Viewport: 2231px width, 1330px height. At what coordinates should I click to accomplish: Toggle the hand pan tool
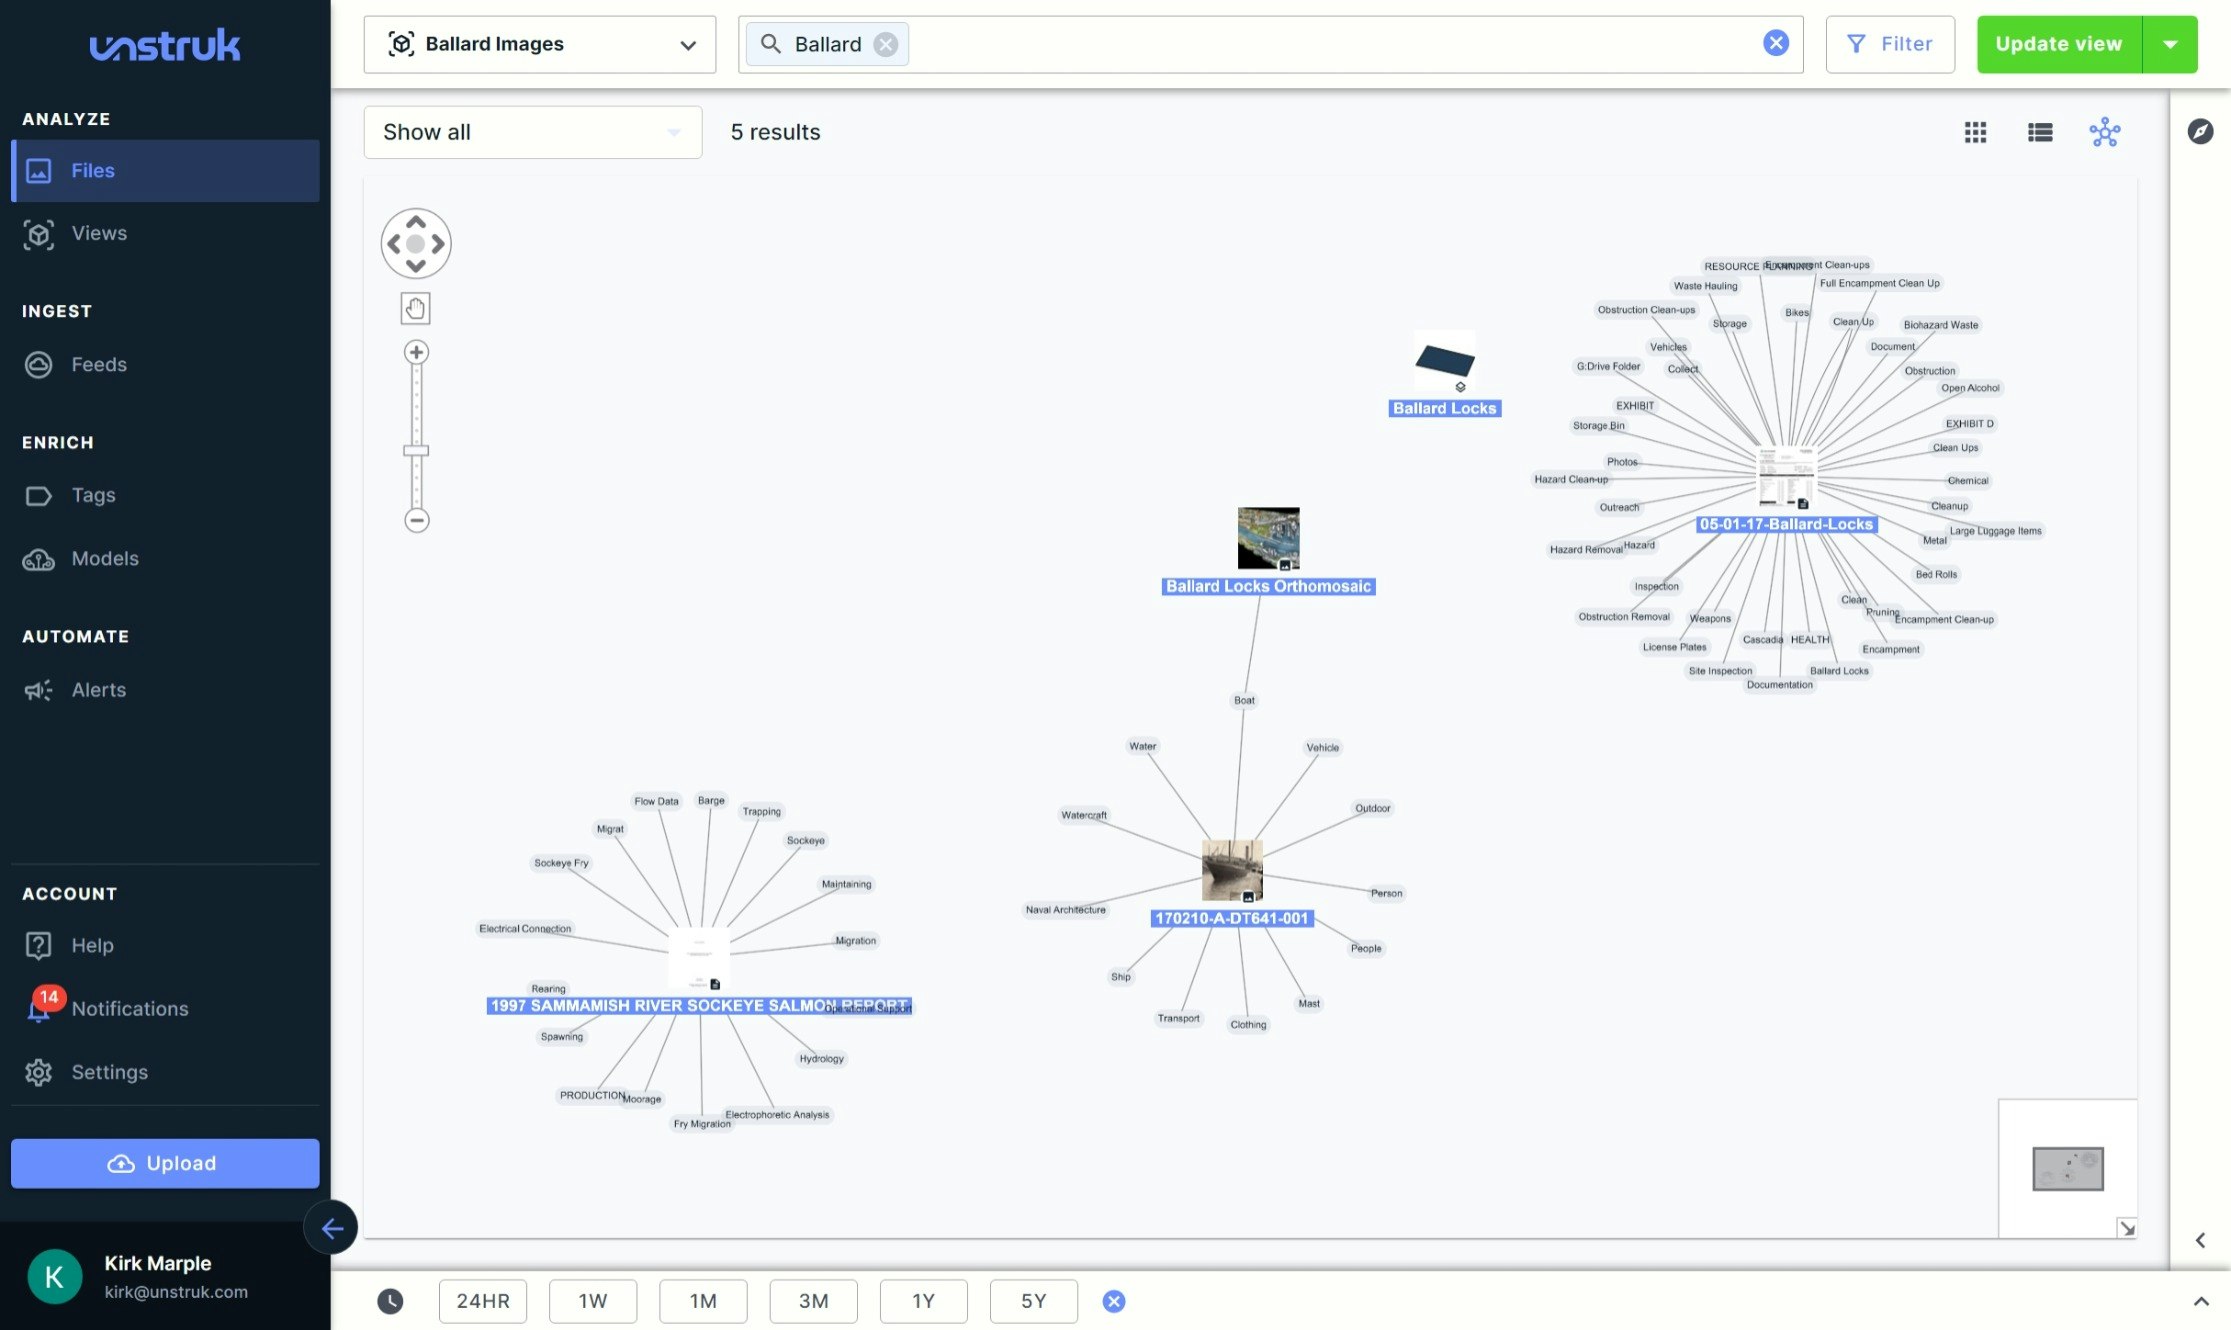[416, 308]
